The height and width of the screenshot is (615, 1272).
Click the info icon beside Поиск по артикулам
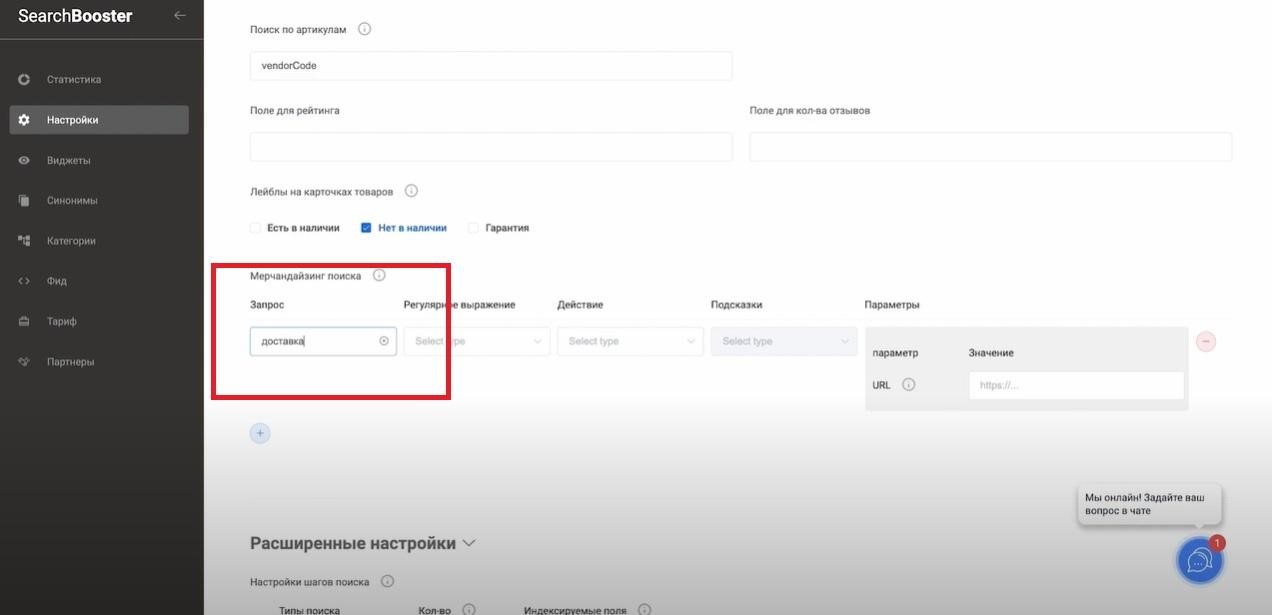364,29
